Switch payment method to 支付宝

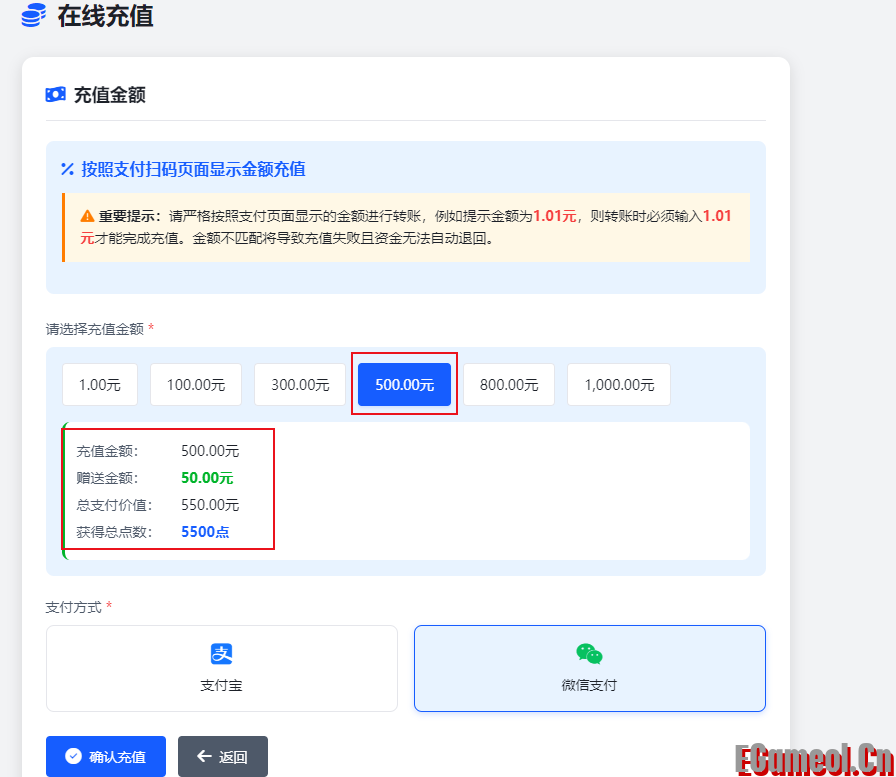222,668
